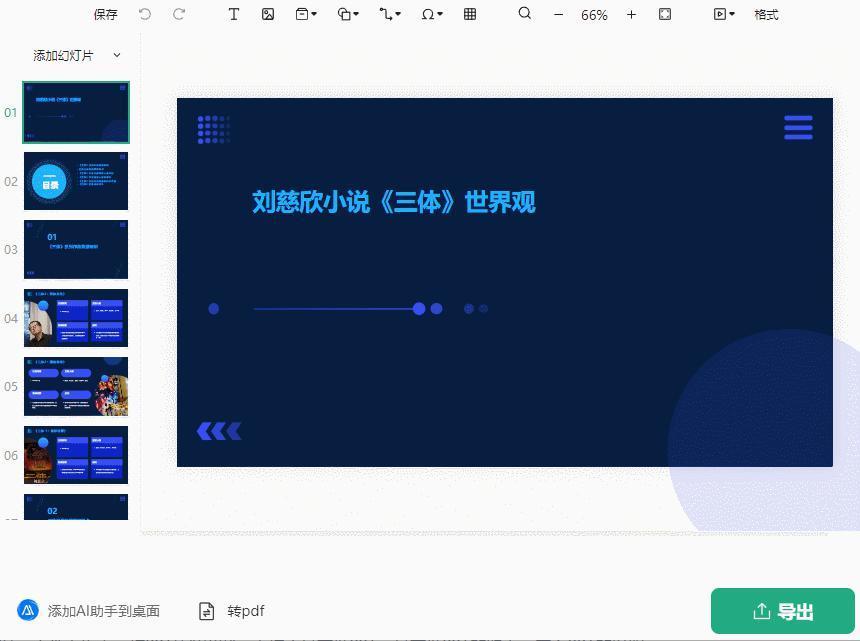This screenshot has height=641, width=860.
Task: Start the slideshow playback icon
Action: [718, 14]
